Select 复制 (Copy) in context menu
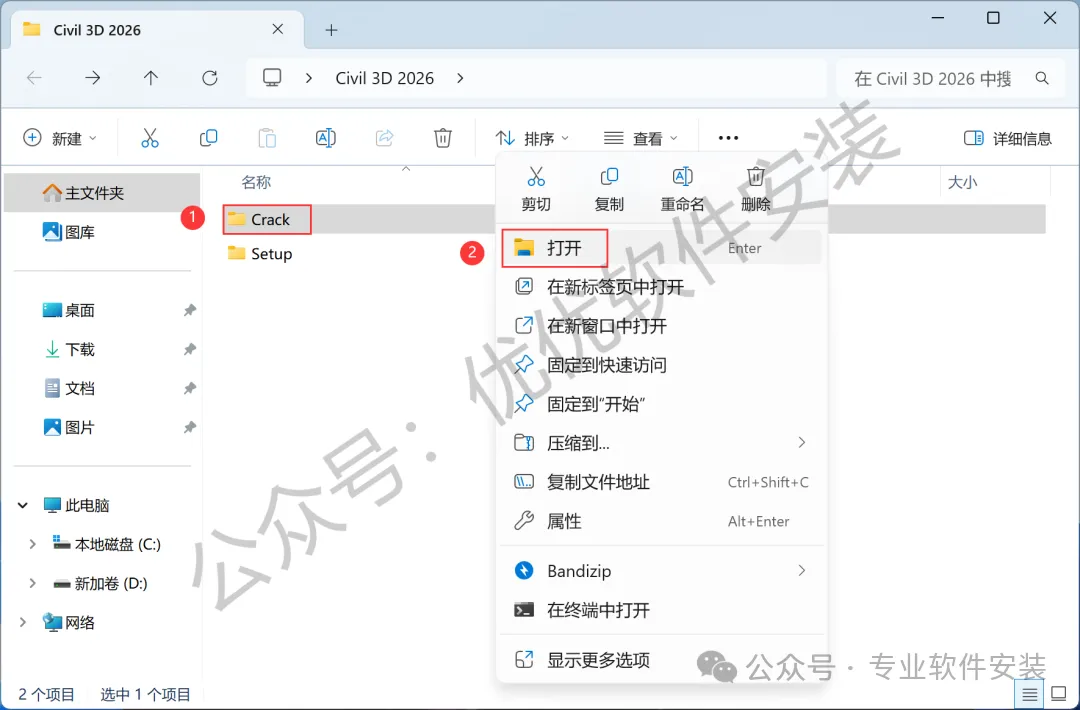Image resolution: width=1080 pixels, height=710 pixels. pyautogui.click(x=609, y=189)
